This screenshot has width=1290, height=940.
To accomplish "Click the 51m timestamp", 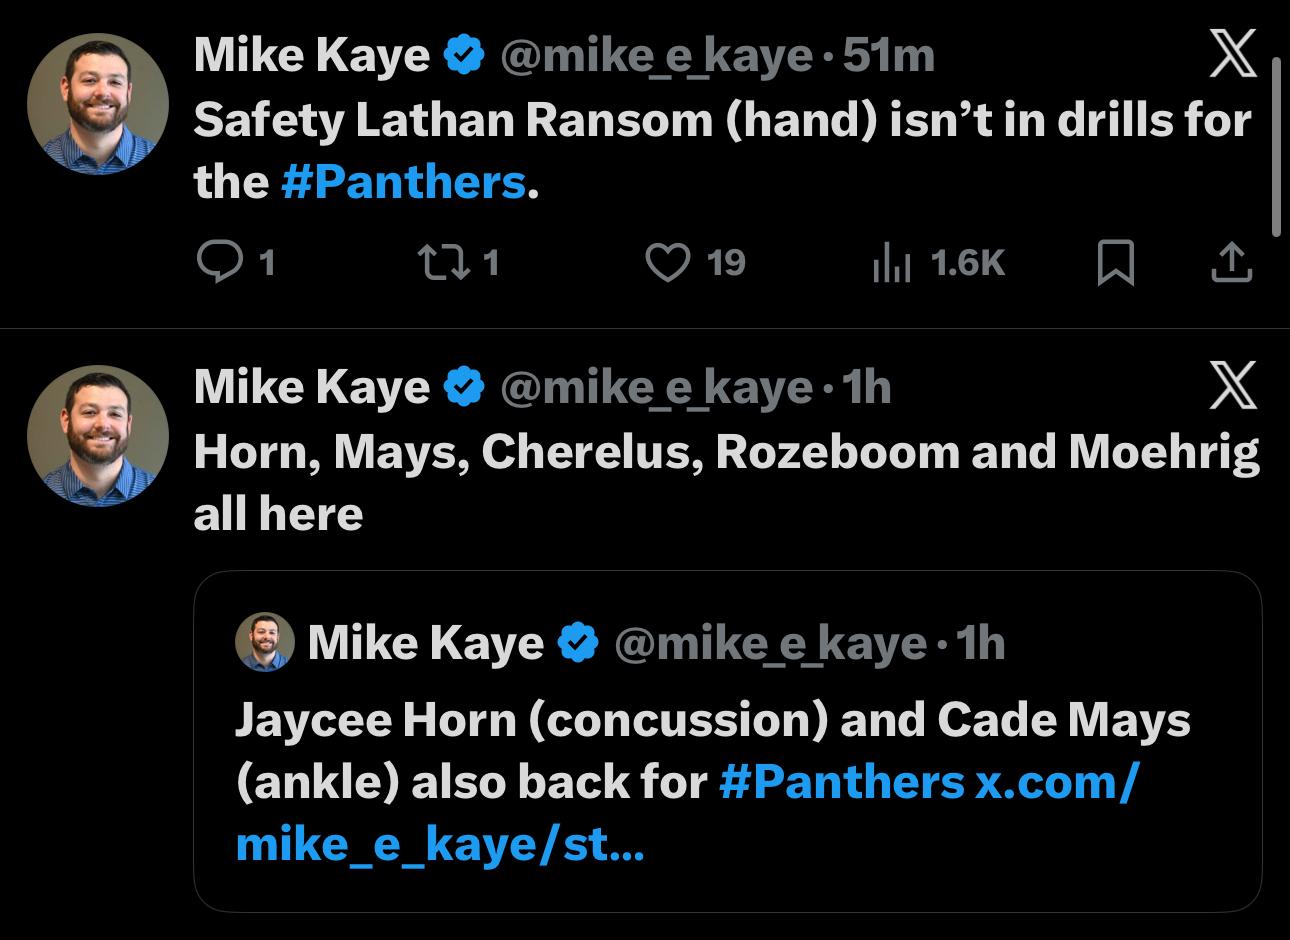I will [889, 55].
